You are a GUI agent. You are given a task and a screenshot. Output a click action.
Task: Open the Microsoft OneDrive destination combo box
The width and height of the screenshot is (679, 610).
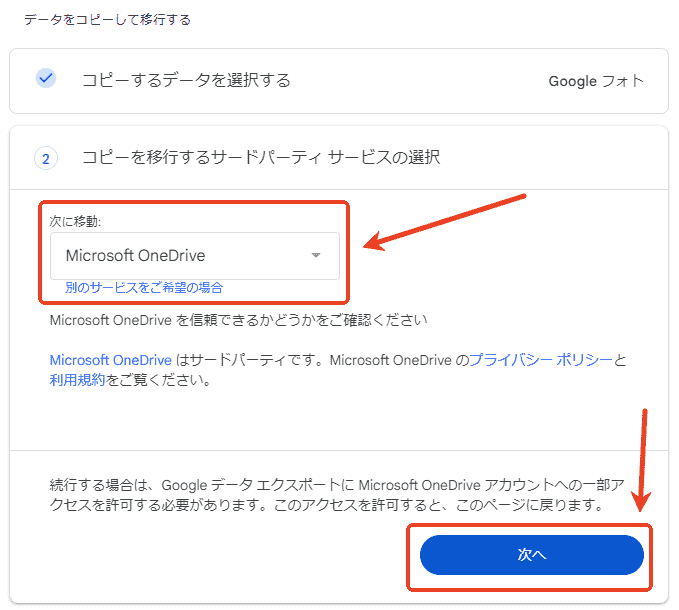194,256
